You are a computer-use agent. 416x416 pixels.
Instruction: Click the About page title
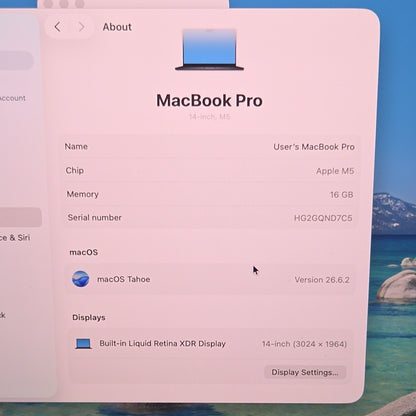click(x=117, y=27)
